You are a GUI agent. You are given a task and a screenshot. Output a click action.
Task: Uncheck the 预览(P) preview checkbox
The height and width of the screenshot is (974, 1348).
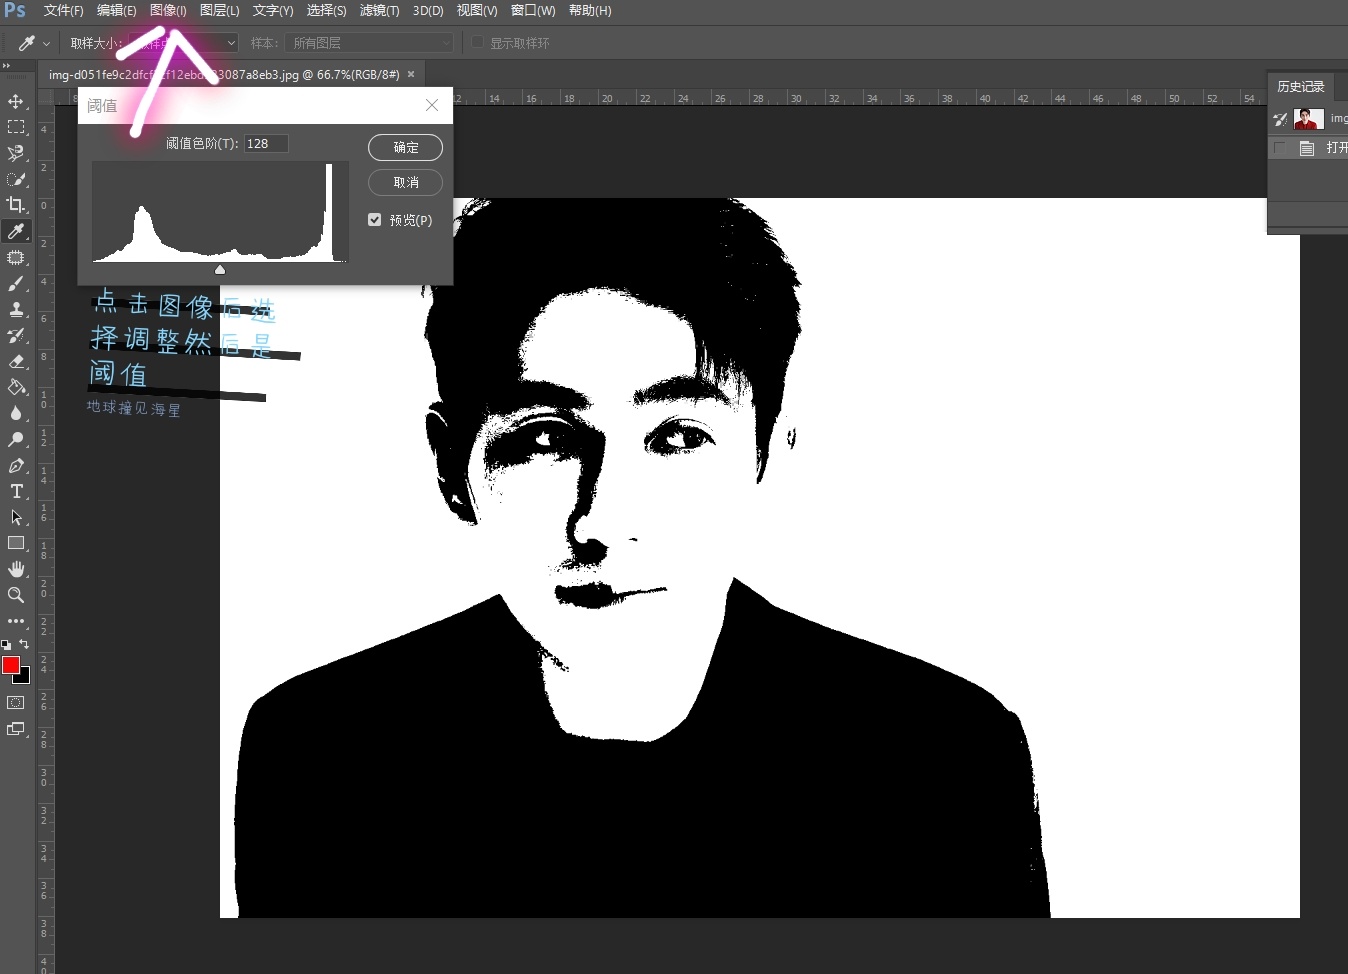coord(375,220)
